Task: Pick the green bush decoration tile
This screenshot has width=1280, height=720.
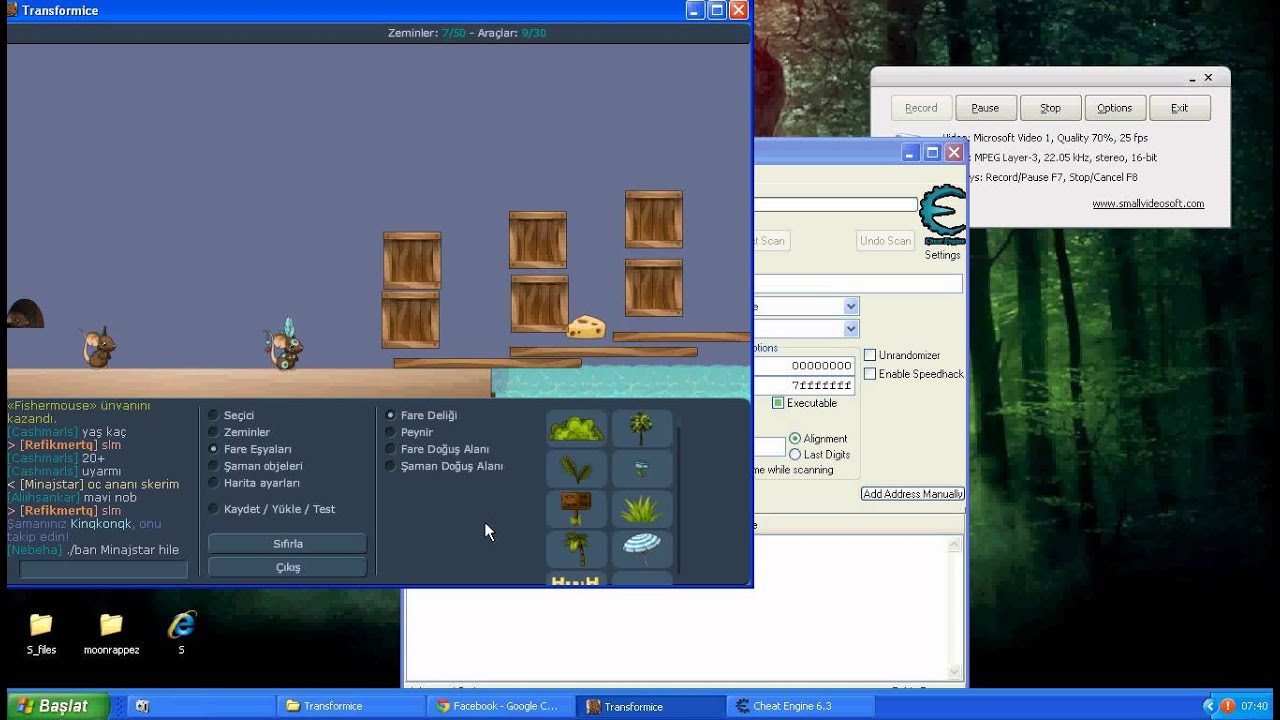Action: click(576, 428)
